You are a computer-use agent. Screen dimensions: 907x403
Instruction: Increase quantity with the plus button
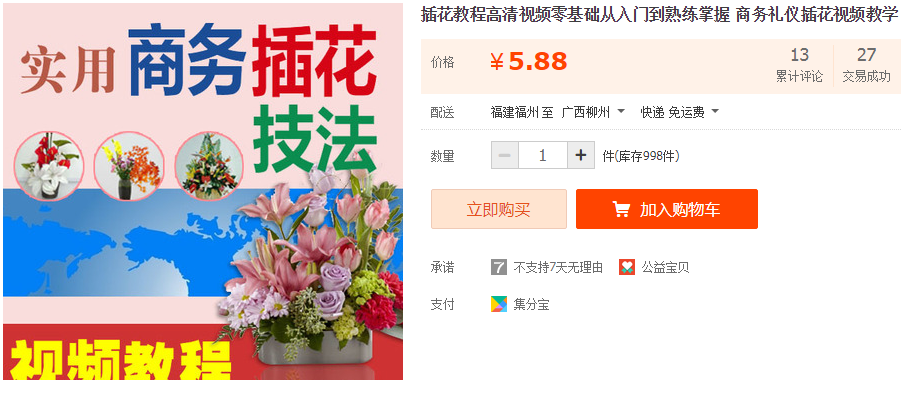[581, 156]
